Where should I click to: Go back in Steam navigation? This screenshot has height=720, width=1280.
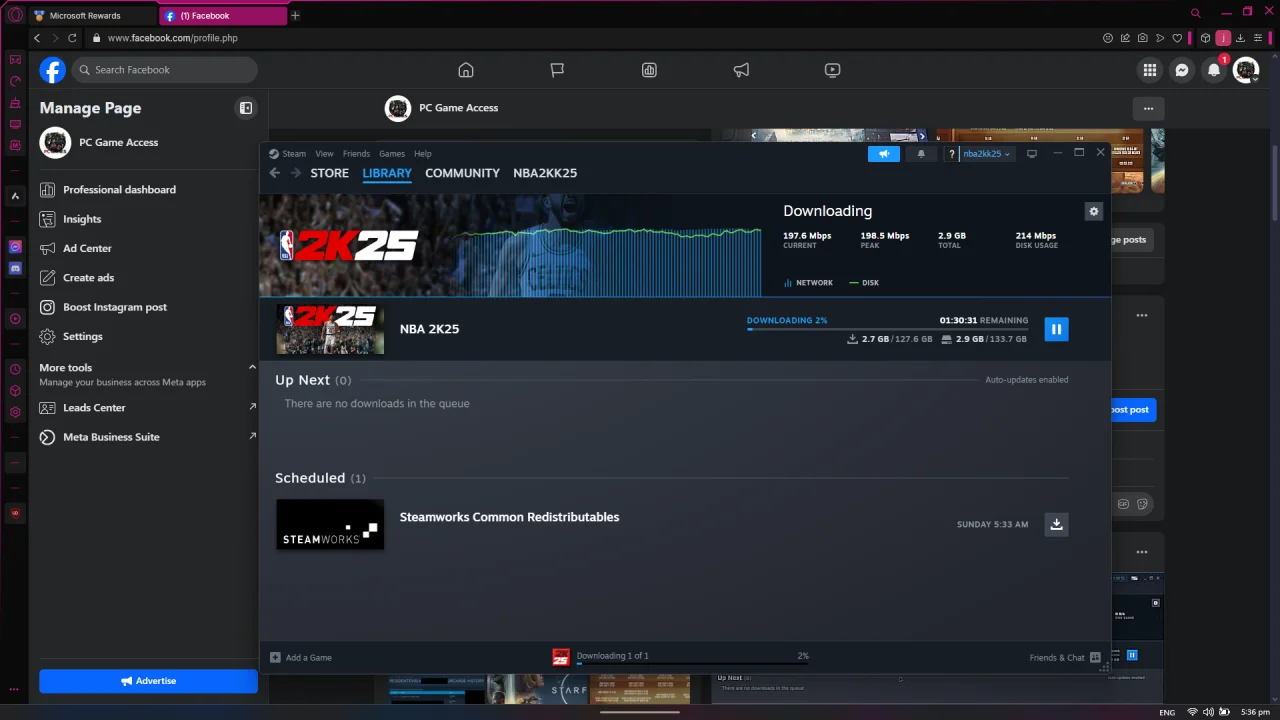pos(275,173)
